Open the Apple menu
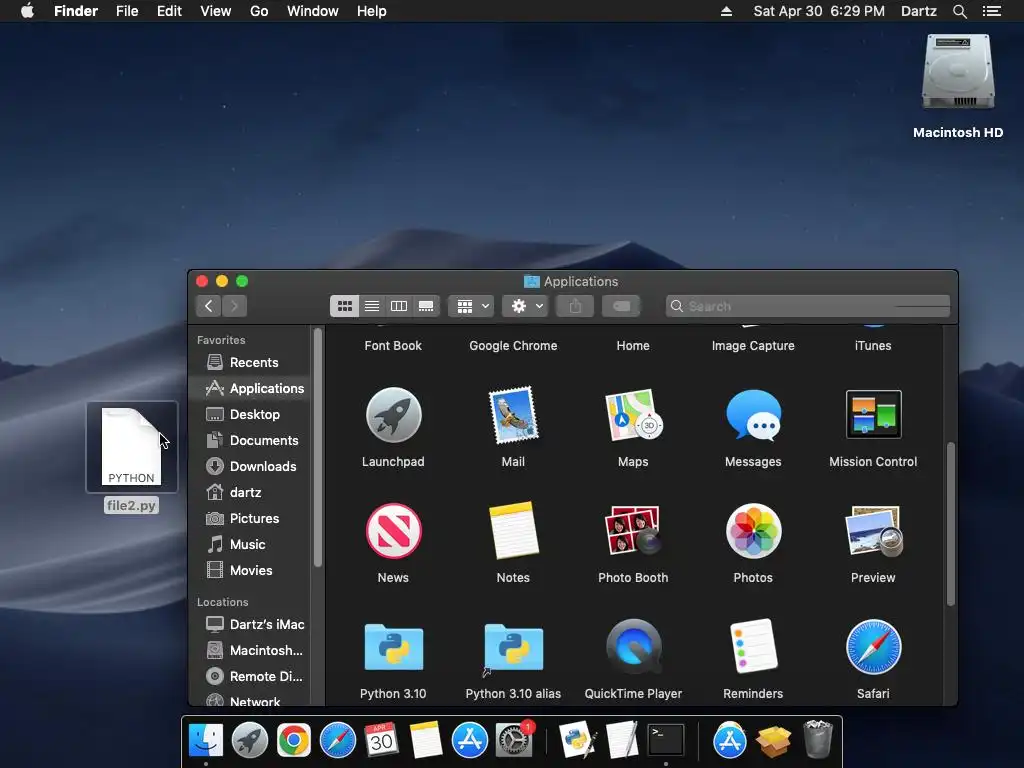 point(27,10)
